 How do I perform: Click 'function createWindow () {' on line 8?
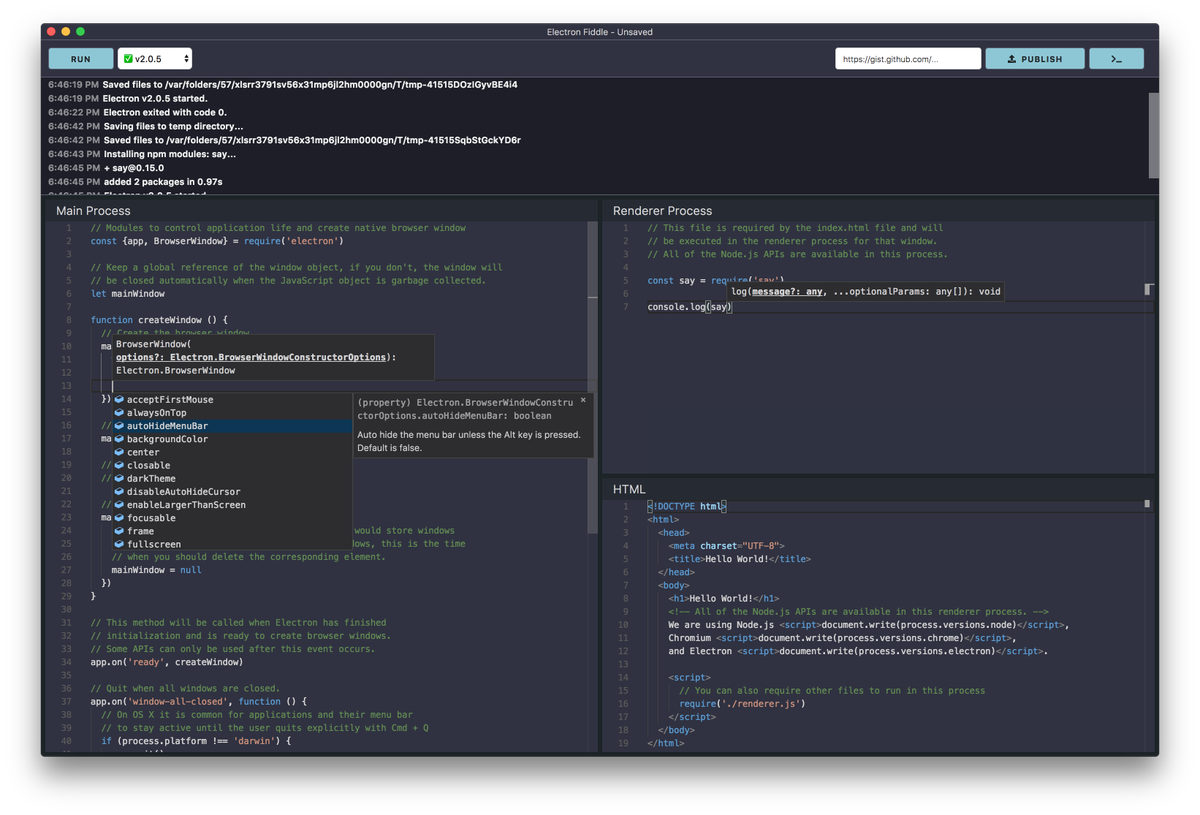(x=159, y=320)
